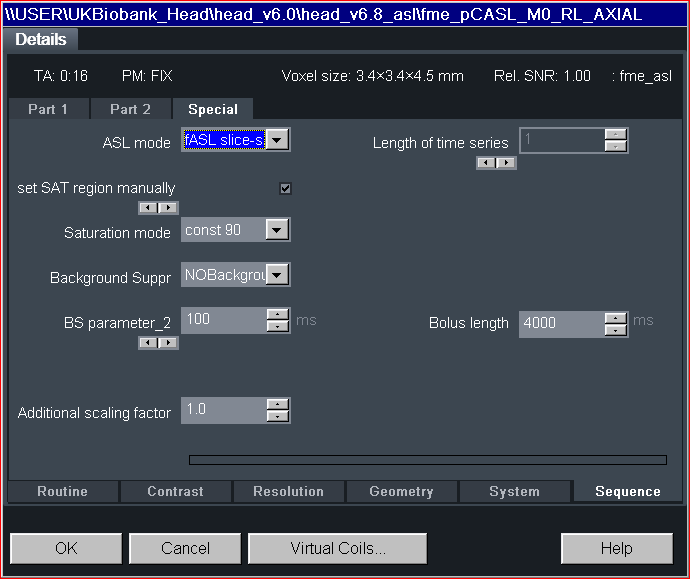Click the progress bar below scaling factor

[x=428, y=460]
